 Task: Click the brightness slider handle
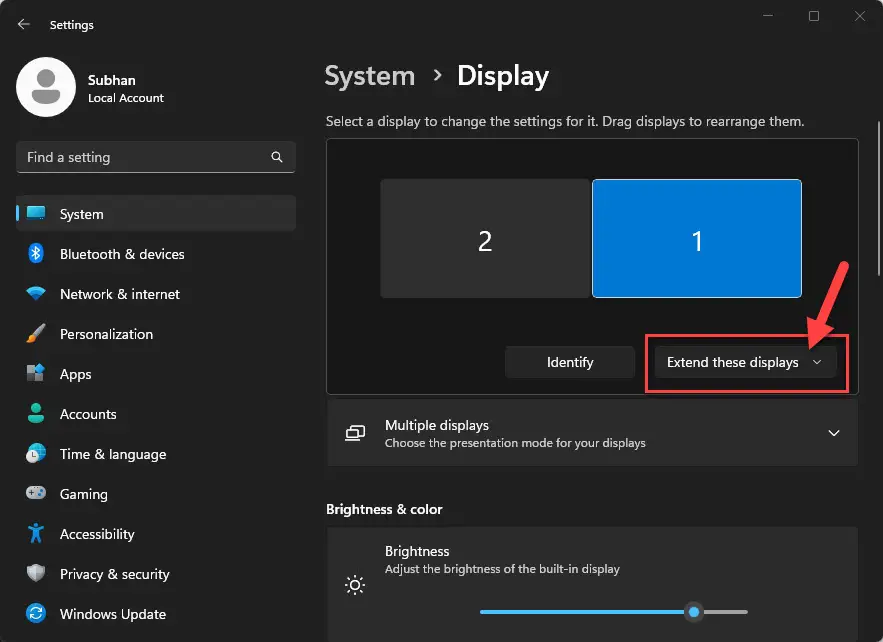pos(694,612)
